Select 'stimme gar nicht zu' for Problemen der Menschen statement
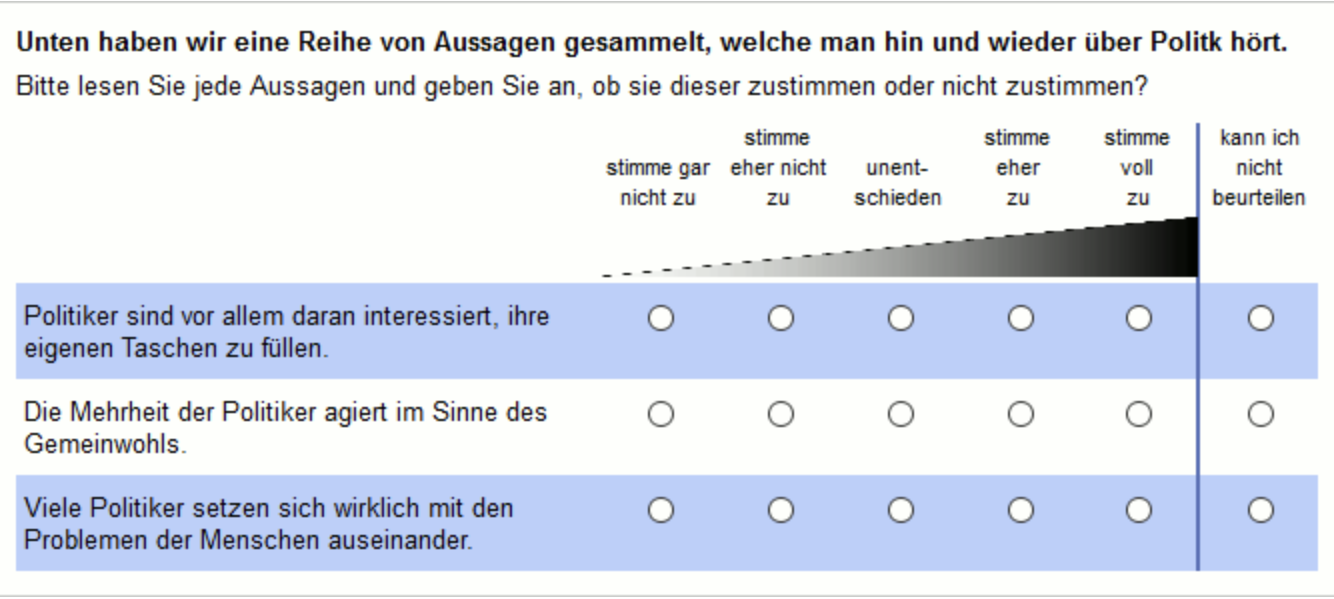The width and height of the screenshot is (1334, 599). (661, 510)
